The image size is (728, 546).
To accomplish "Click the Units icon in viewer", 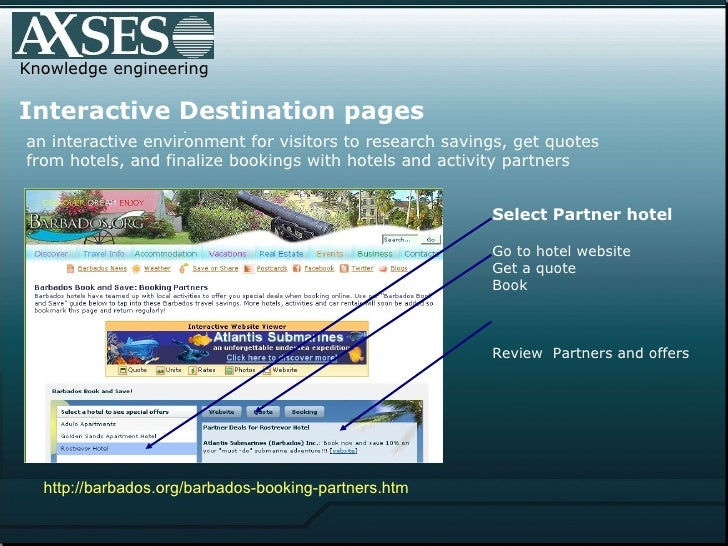I will pos(160,370).
